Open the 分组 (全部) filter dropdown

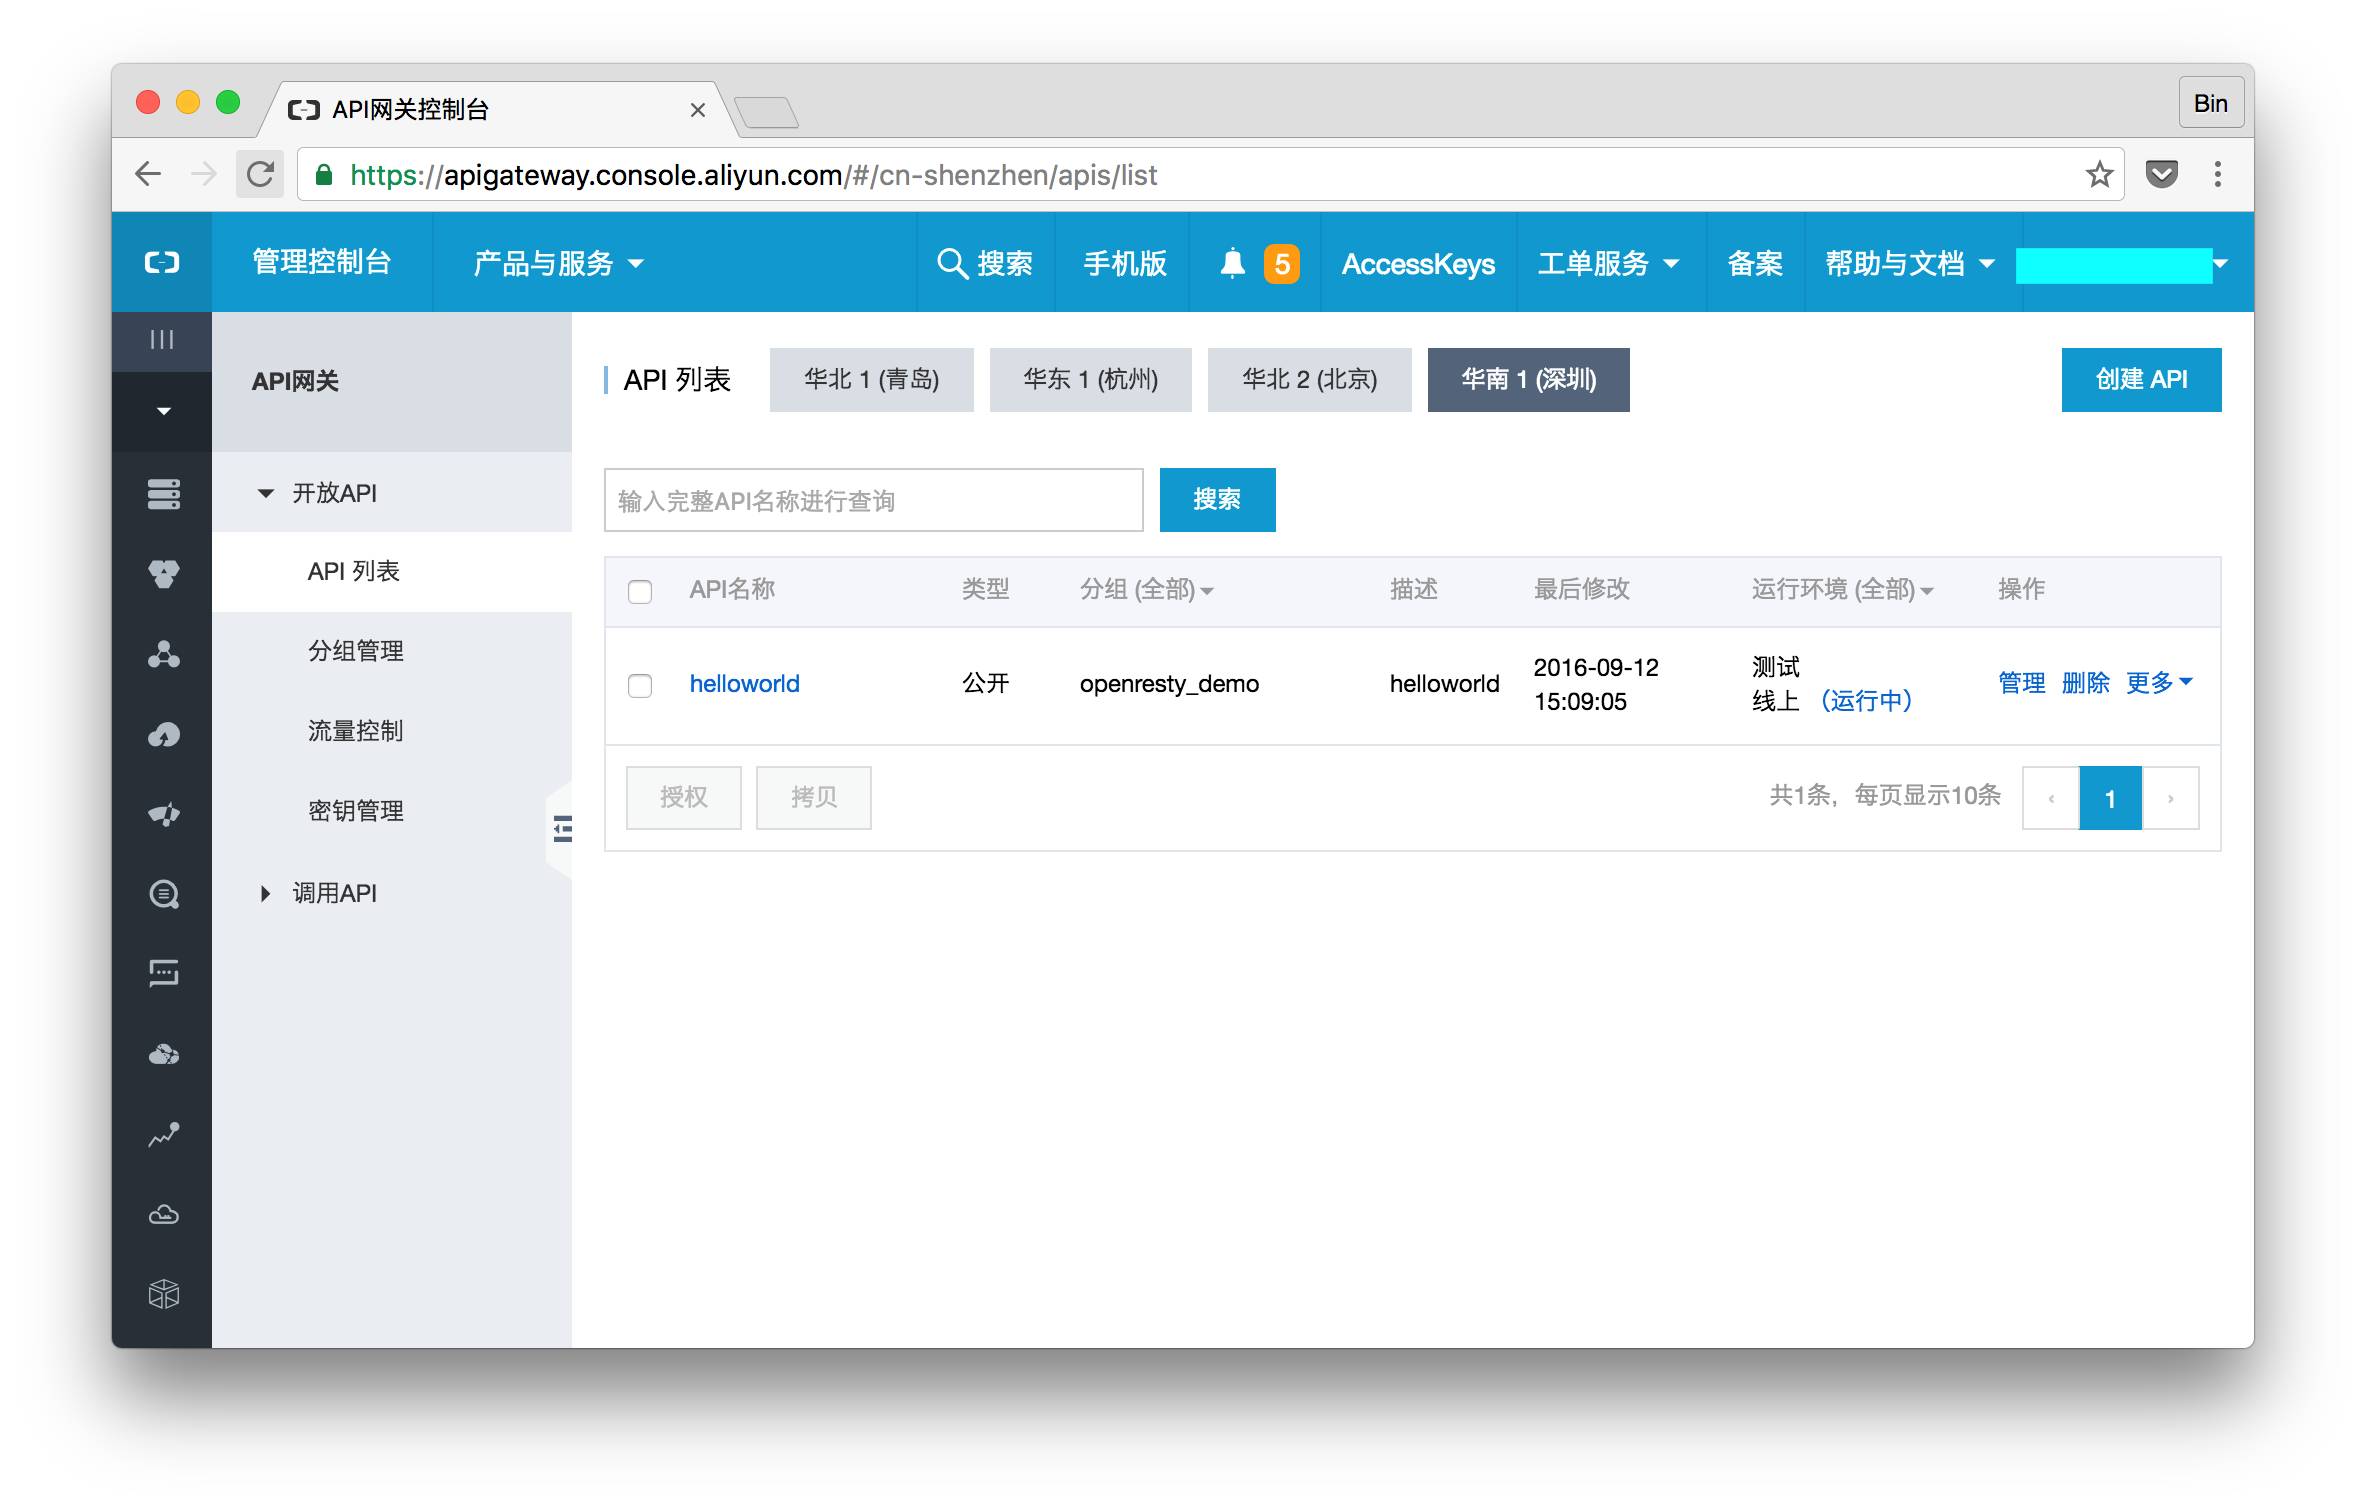point(1147,589)
